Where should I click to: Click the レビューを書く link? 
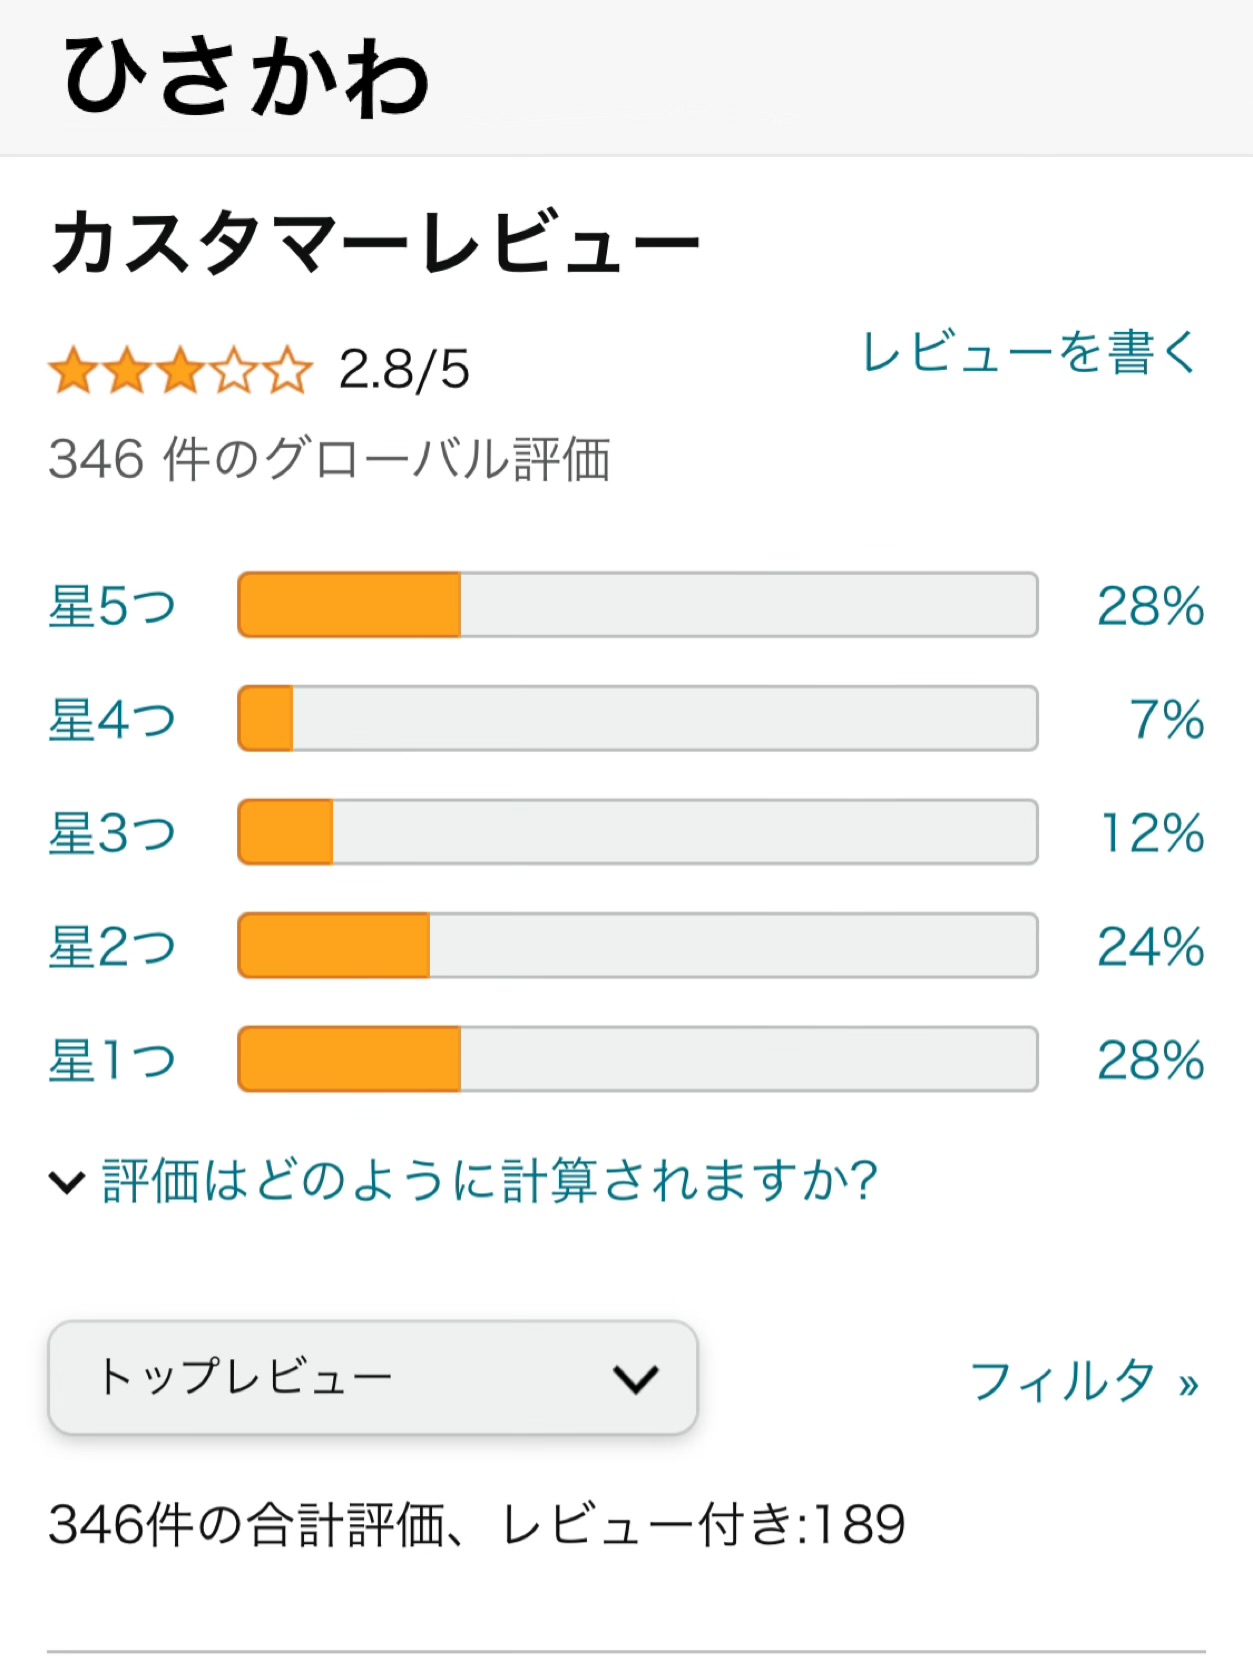pos(1030,353)
